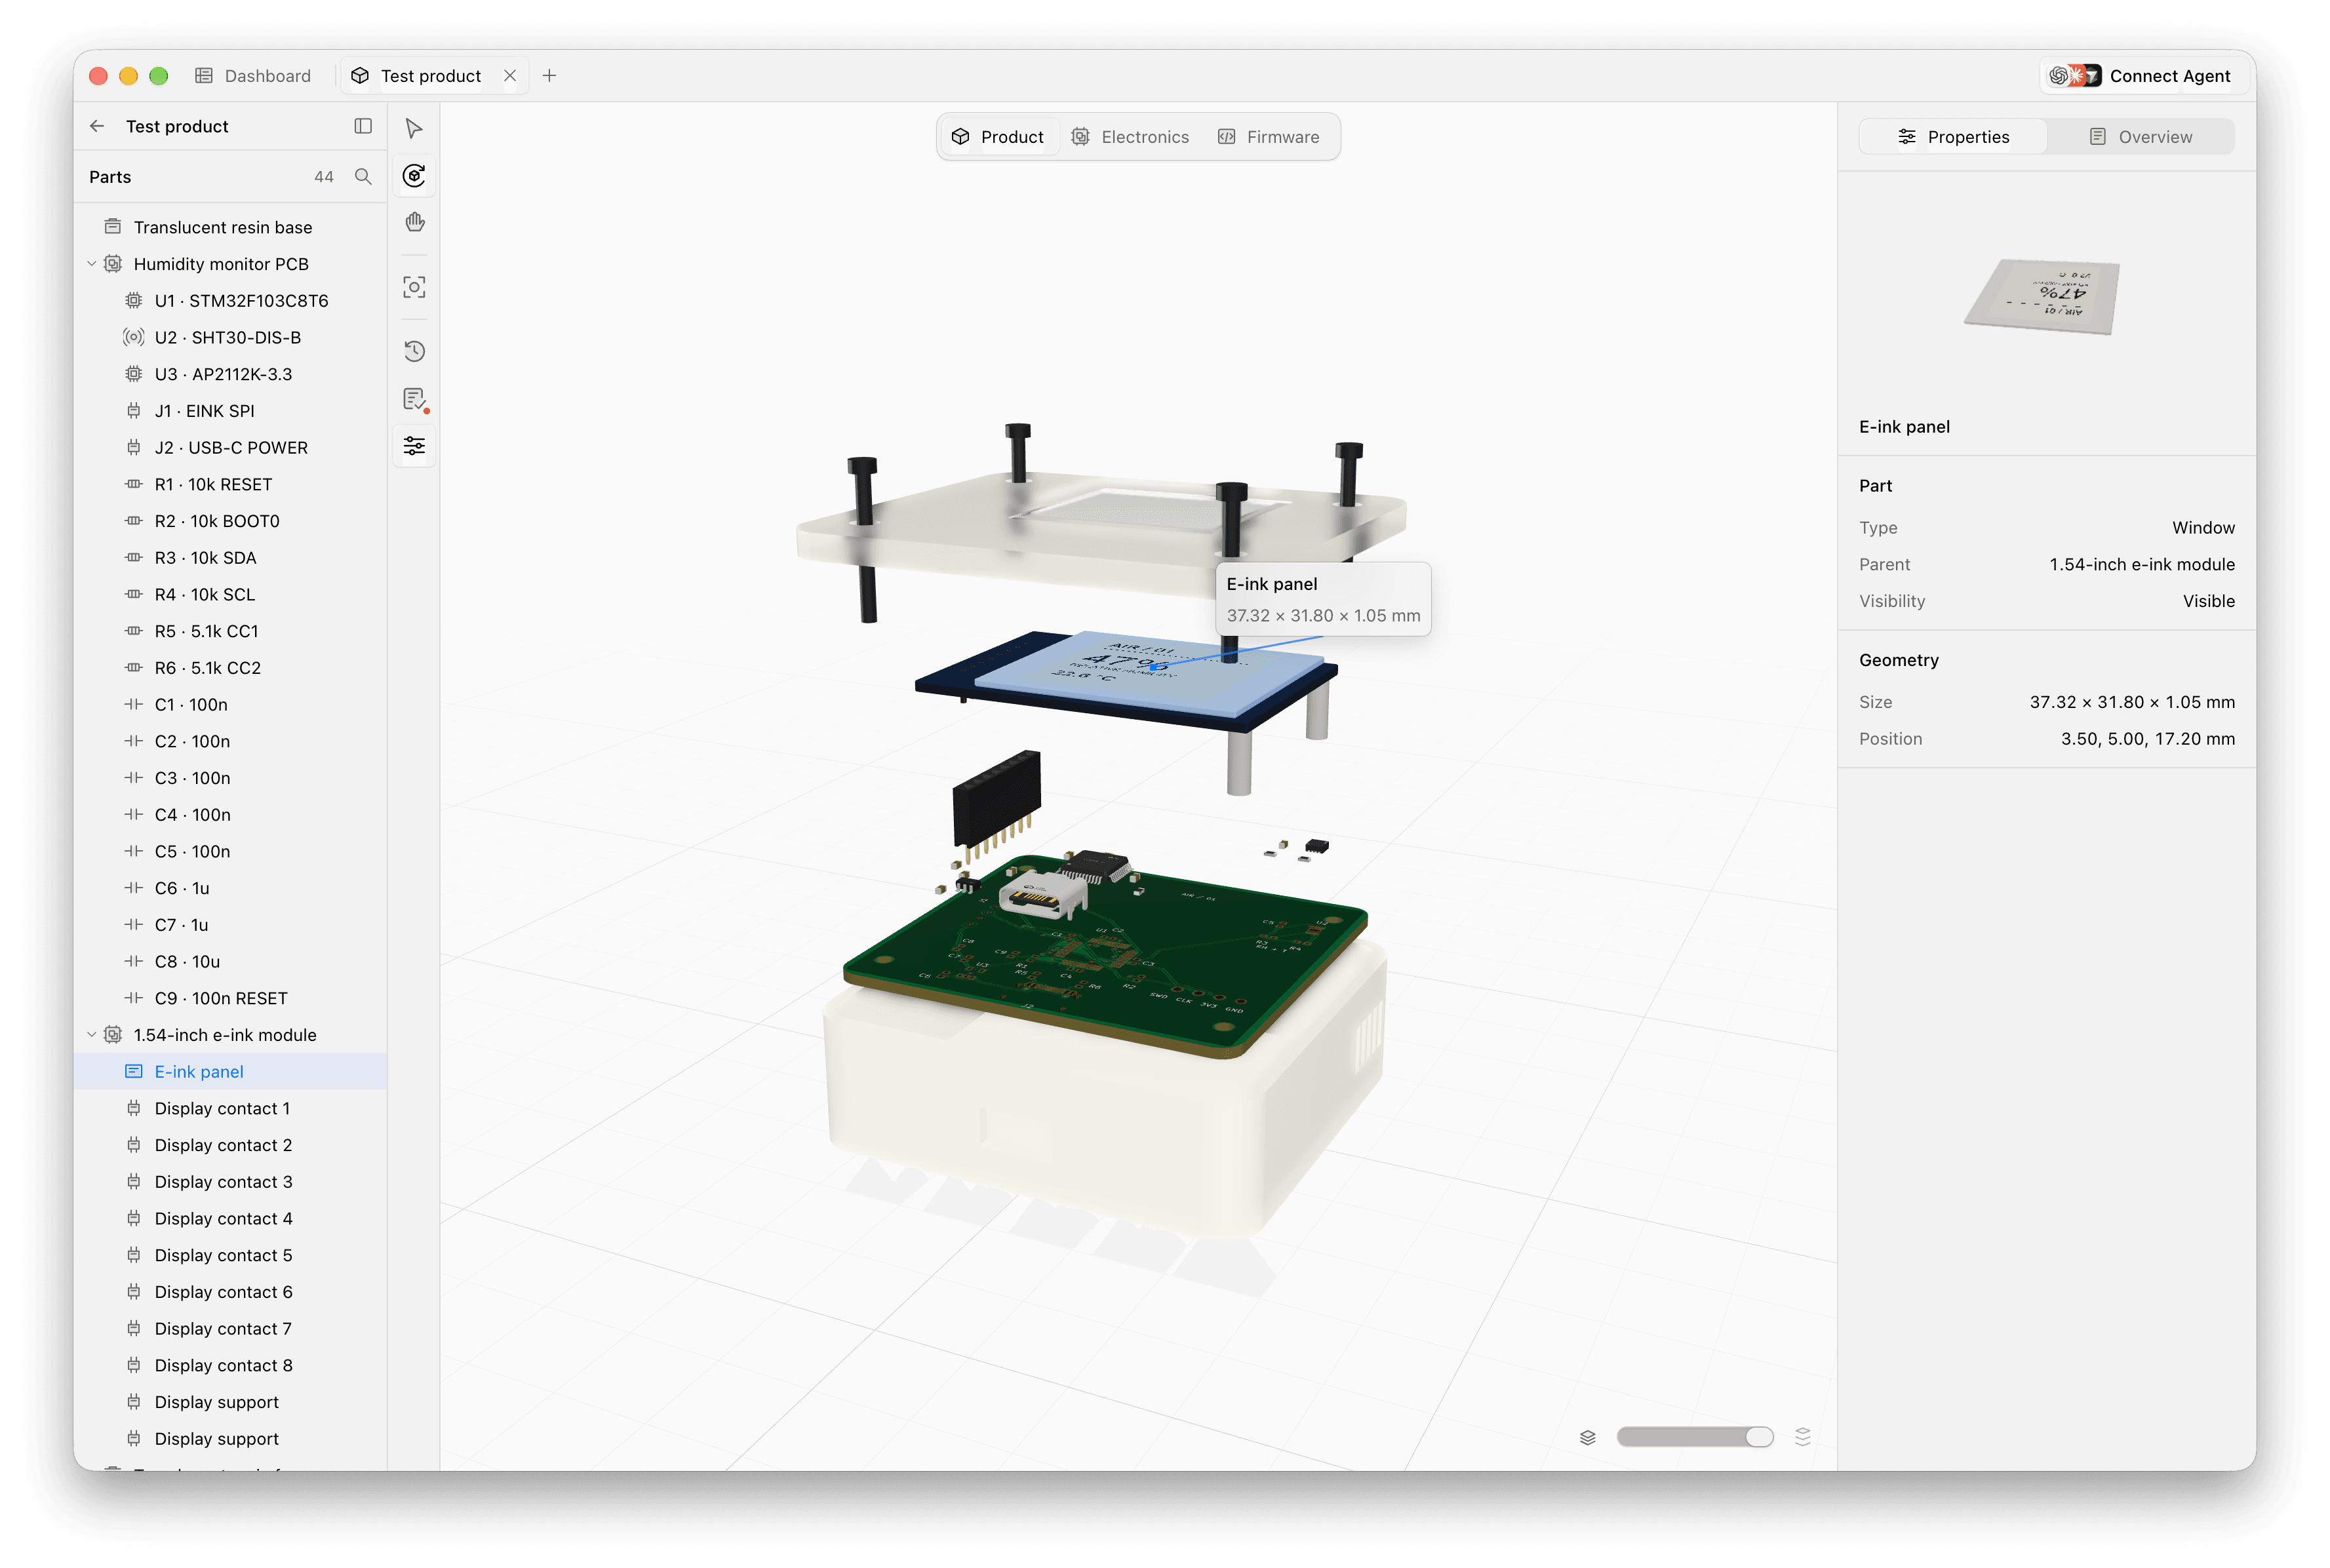Select R1 · 10k RESET resistor
2330x1568 pixels.
(231, 485)
